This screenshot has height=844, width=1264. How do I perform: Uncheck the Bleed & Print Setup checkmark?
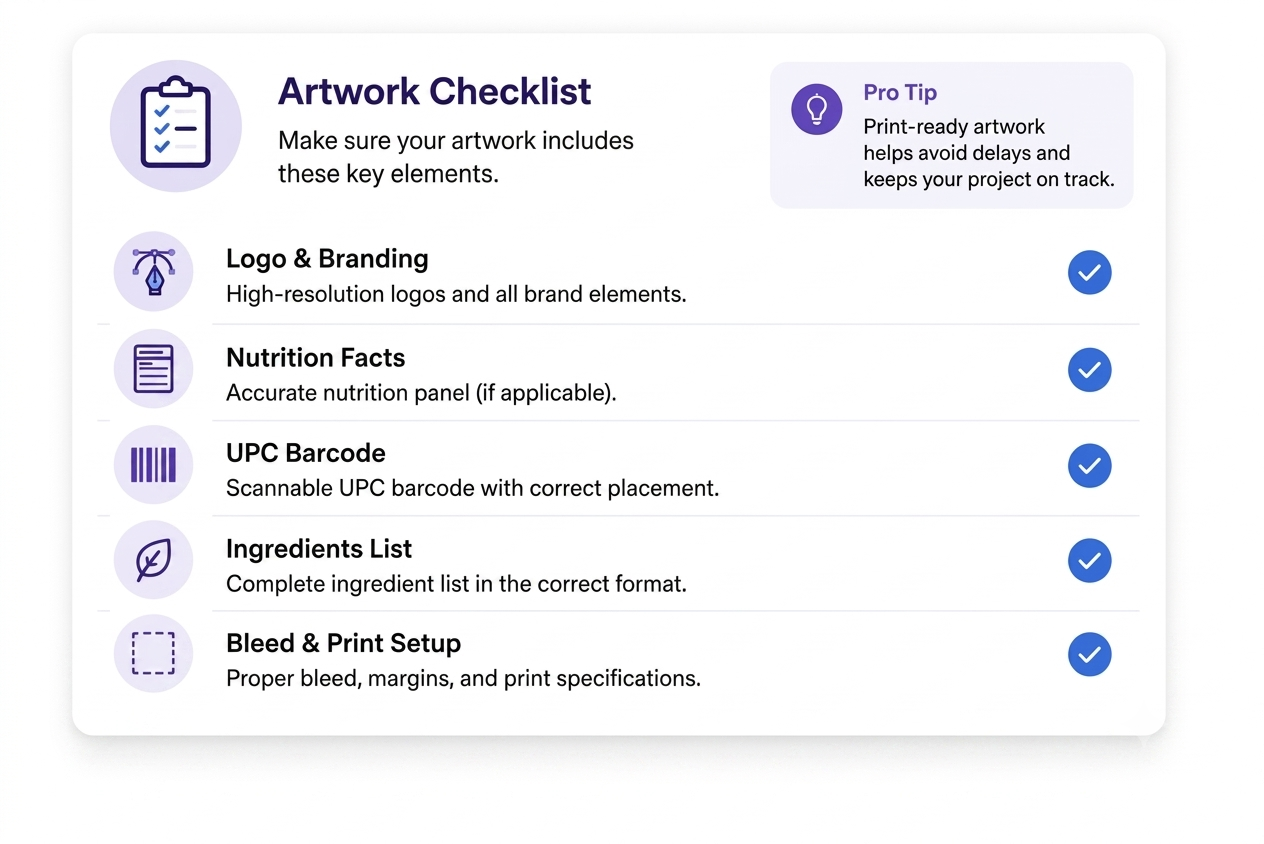point(1089,655)
